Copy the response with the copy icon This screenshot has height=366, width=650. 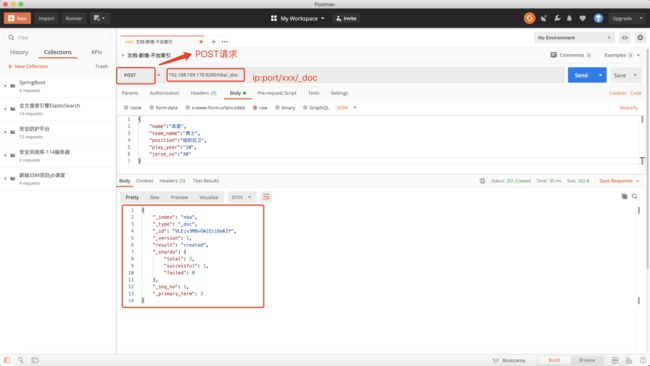pos(624,196)
